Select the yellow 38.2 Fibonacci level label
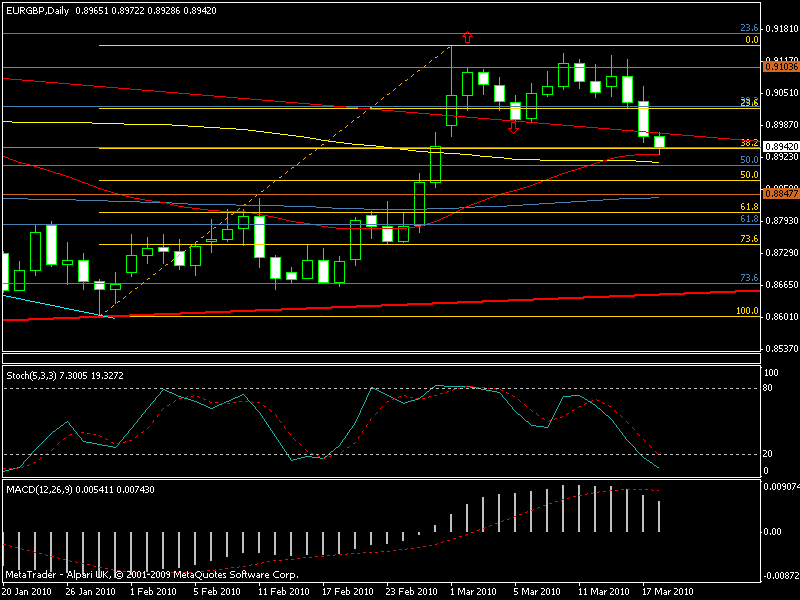The width and height of the screenshot is (800, 600). [x=748, y=143]
